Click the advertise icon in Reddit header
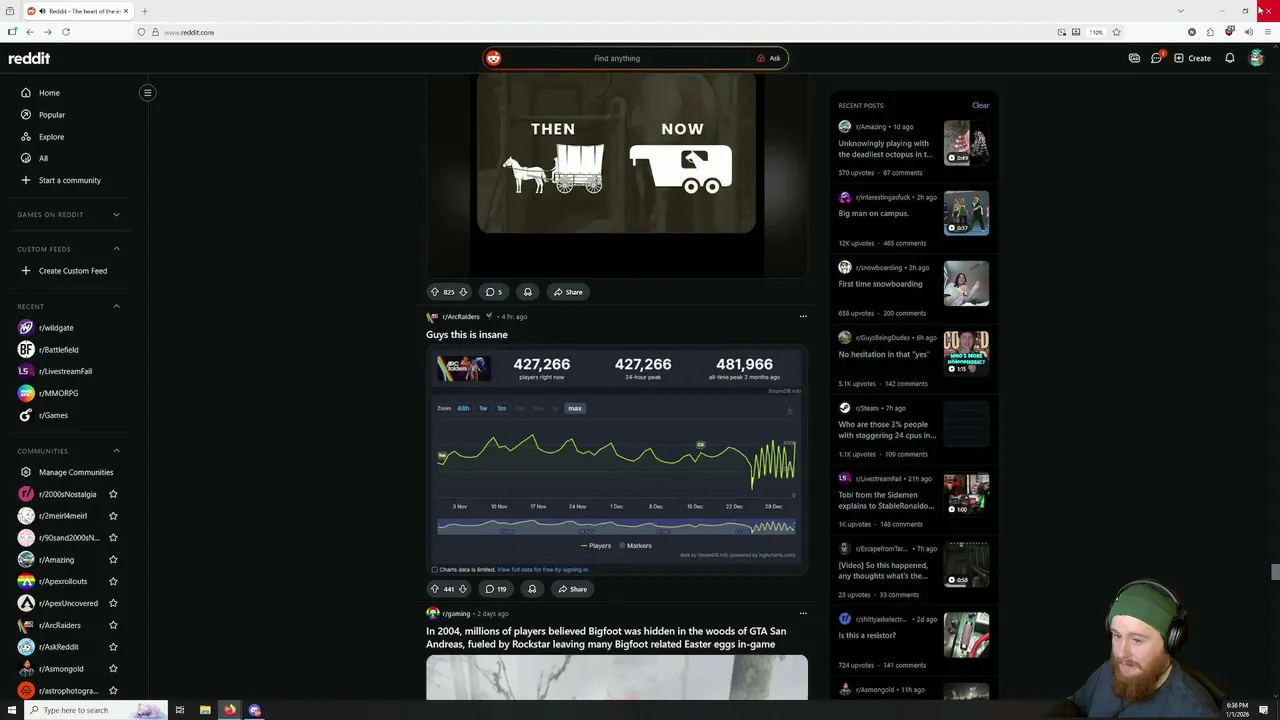Image resolution: width=1280 pixels, height=720 pixels. [1134, 58]
